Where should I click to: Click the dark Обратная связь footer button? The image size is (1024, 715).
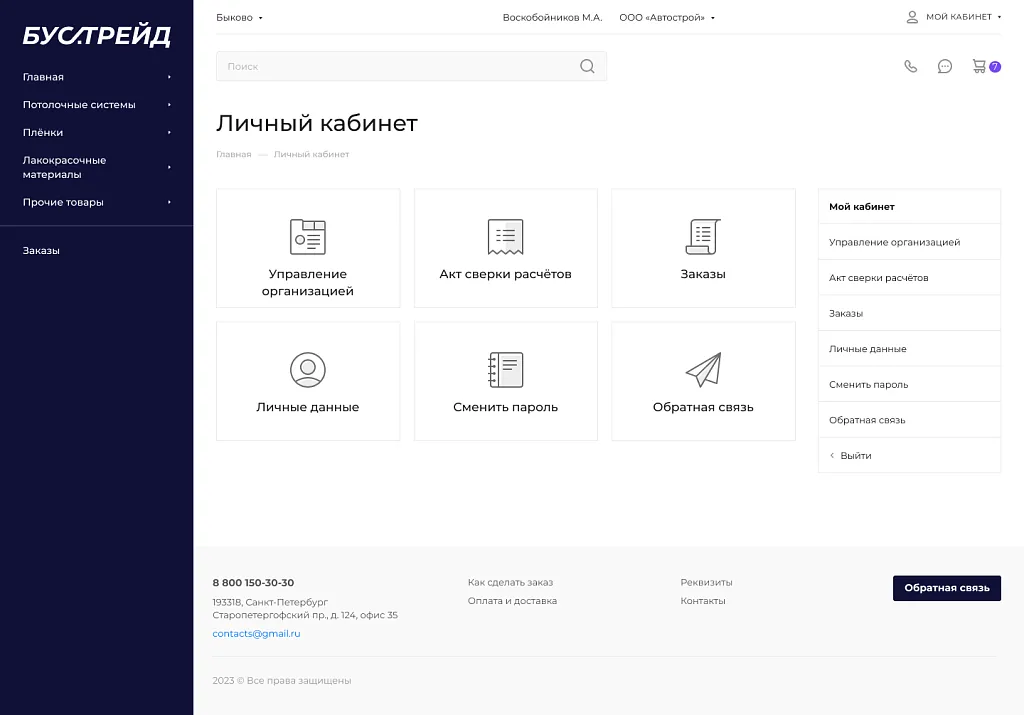946,588
